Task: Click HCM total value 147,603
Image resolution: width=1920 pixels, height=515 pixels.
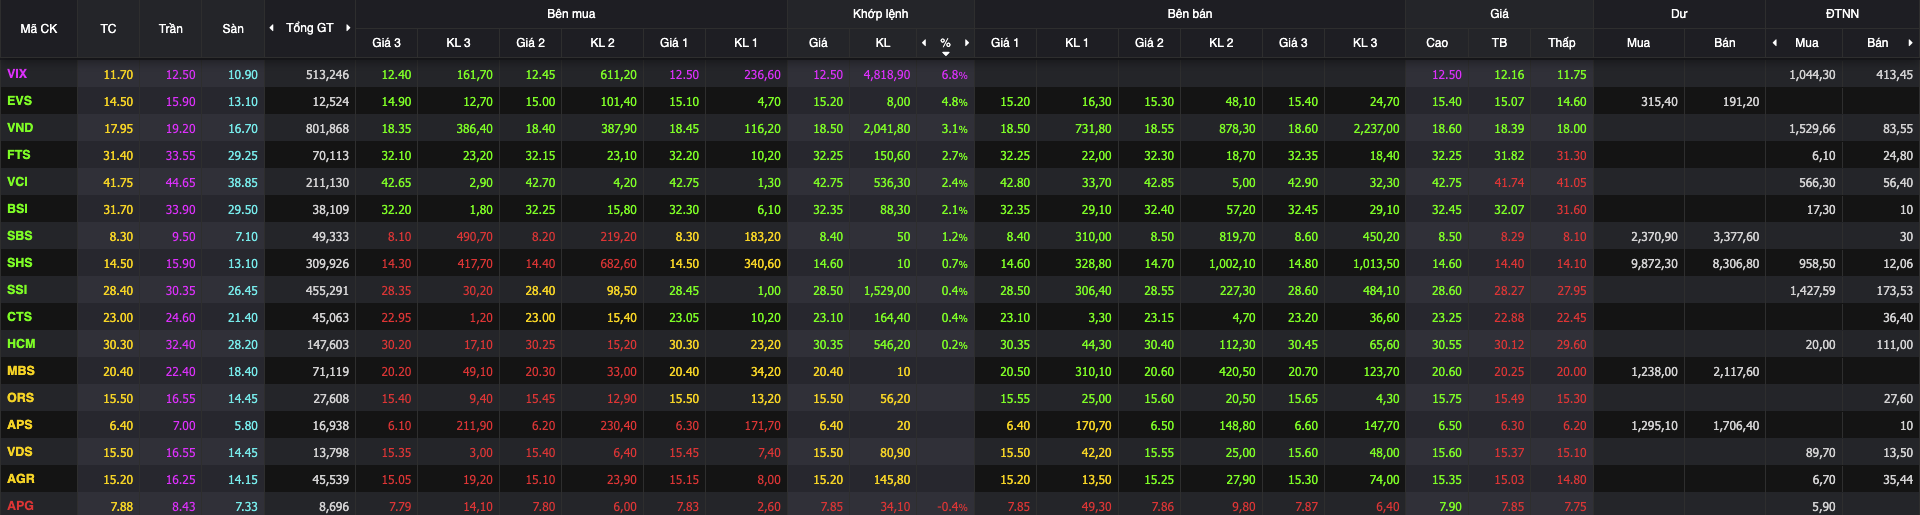Action: coord(327,345)
